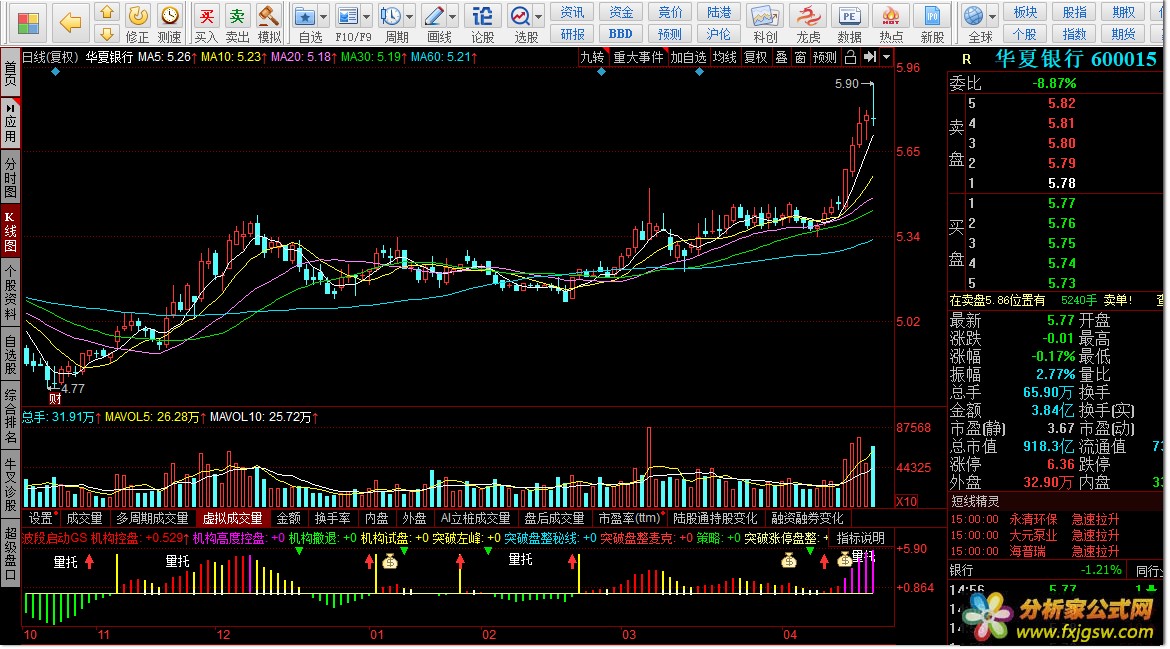
Task: Click 大元泵业 in 短线精灵 list
Action: tap(1033, 535)
